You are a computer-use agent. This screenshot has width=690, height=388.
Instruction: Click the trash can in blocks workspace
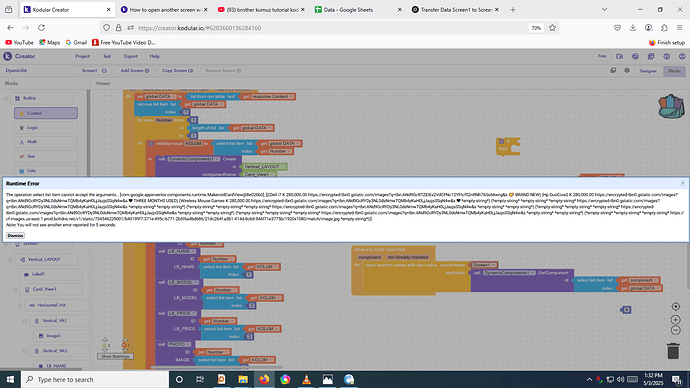tap(673, 351)
